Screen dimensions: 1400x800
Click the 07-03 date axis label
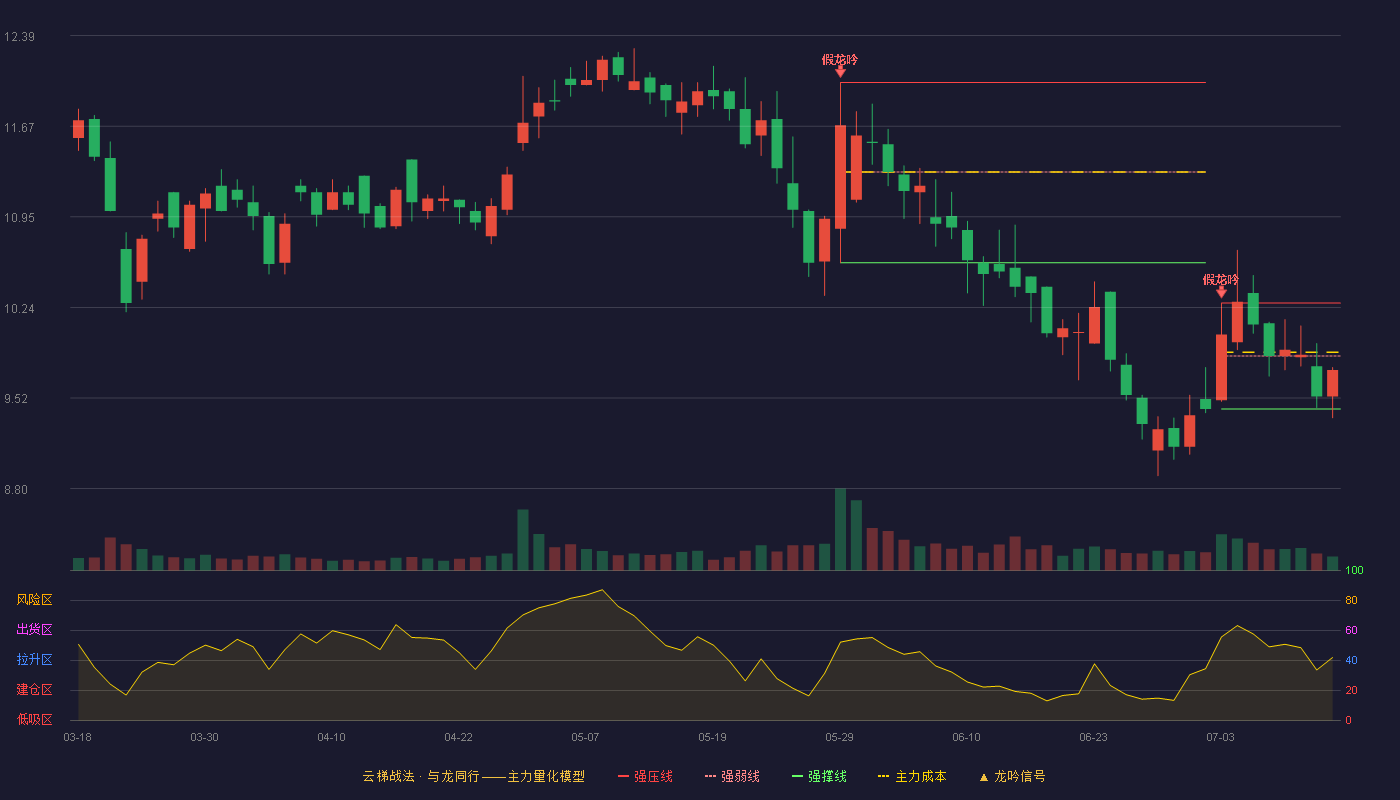point(1220,737)
